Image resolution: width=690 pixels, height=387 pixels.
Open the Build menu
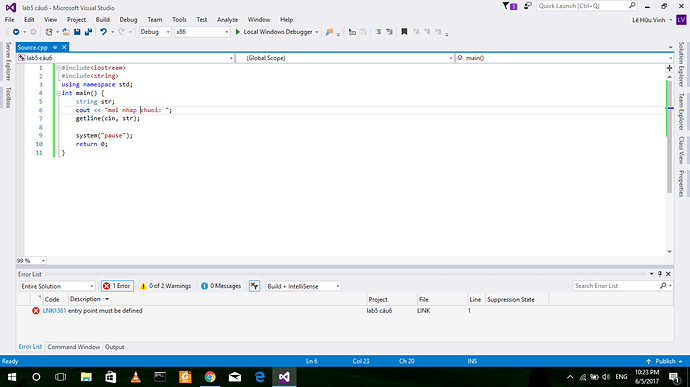click(x=103, y=20)
